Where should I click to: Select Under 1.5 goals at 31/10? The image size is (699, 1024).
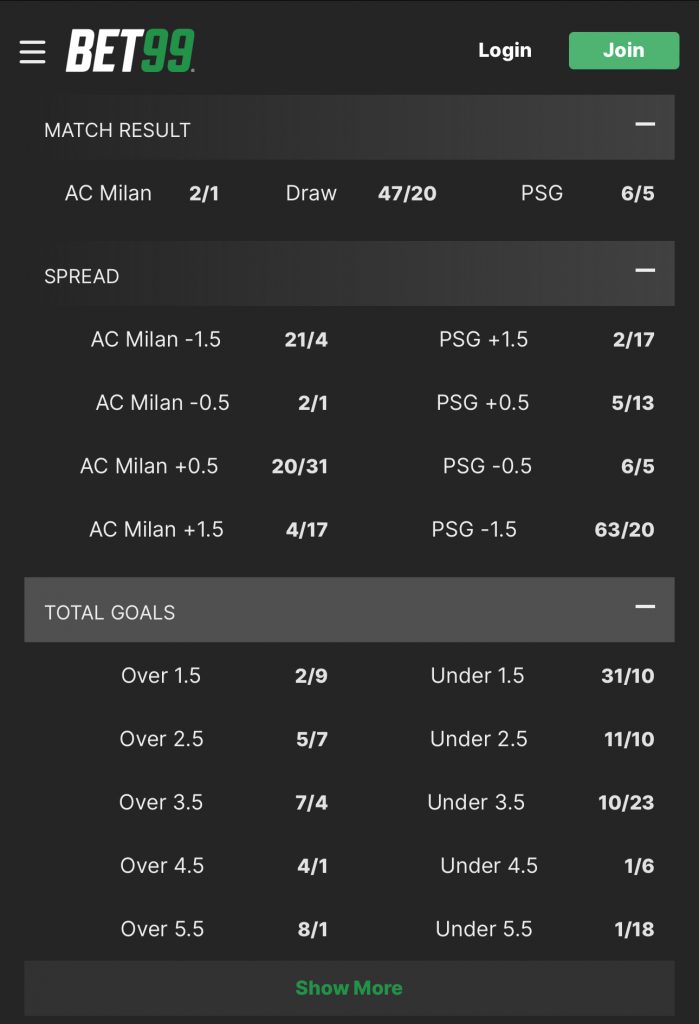[x=542, y=676]
